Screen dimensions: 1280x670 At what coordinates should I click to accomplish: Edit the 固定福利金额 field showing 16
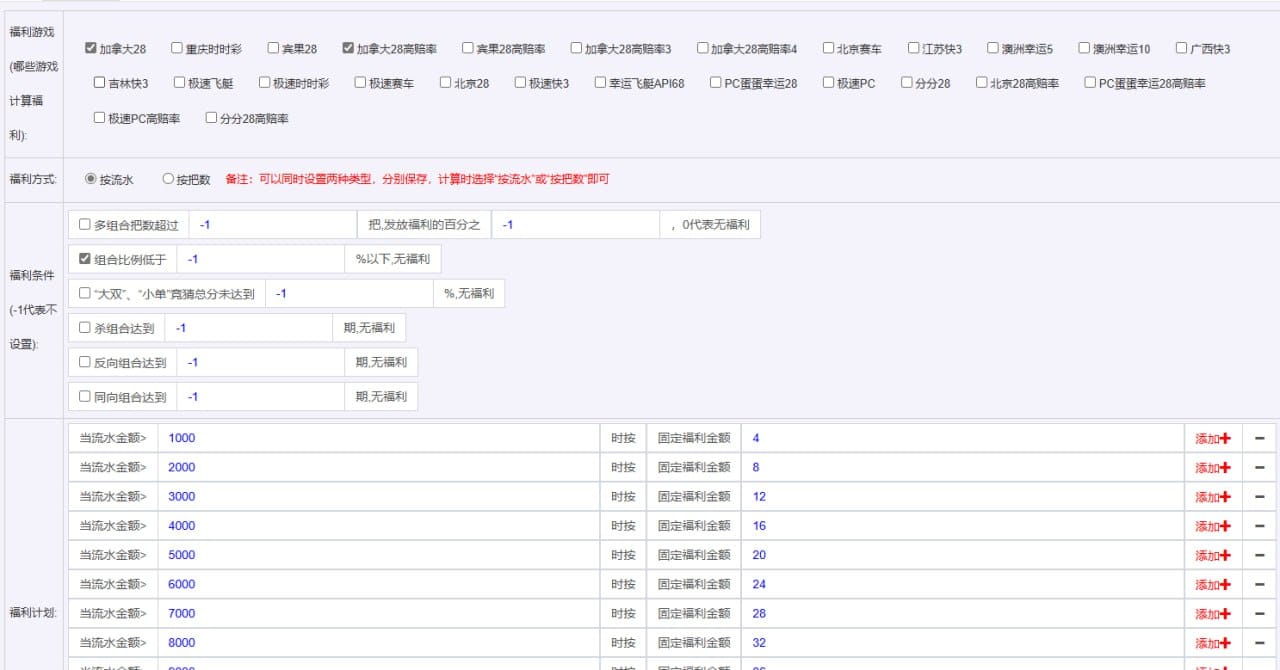click(963, 526)
